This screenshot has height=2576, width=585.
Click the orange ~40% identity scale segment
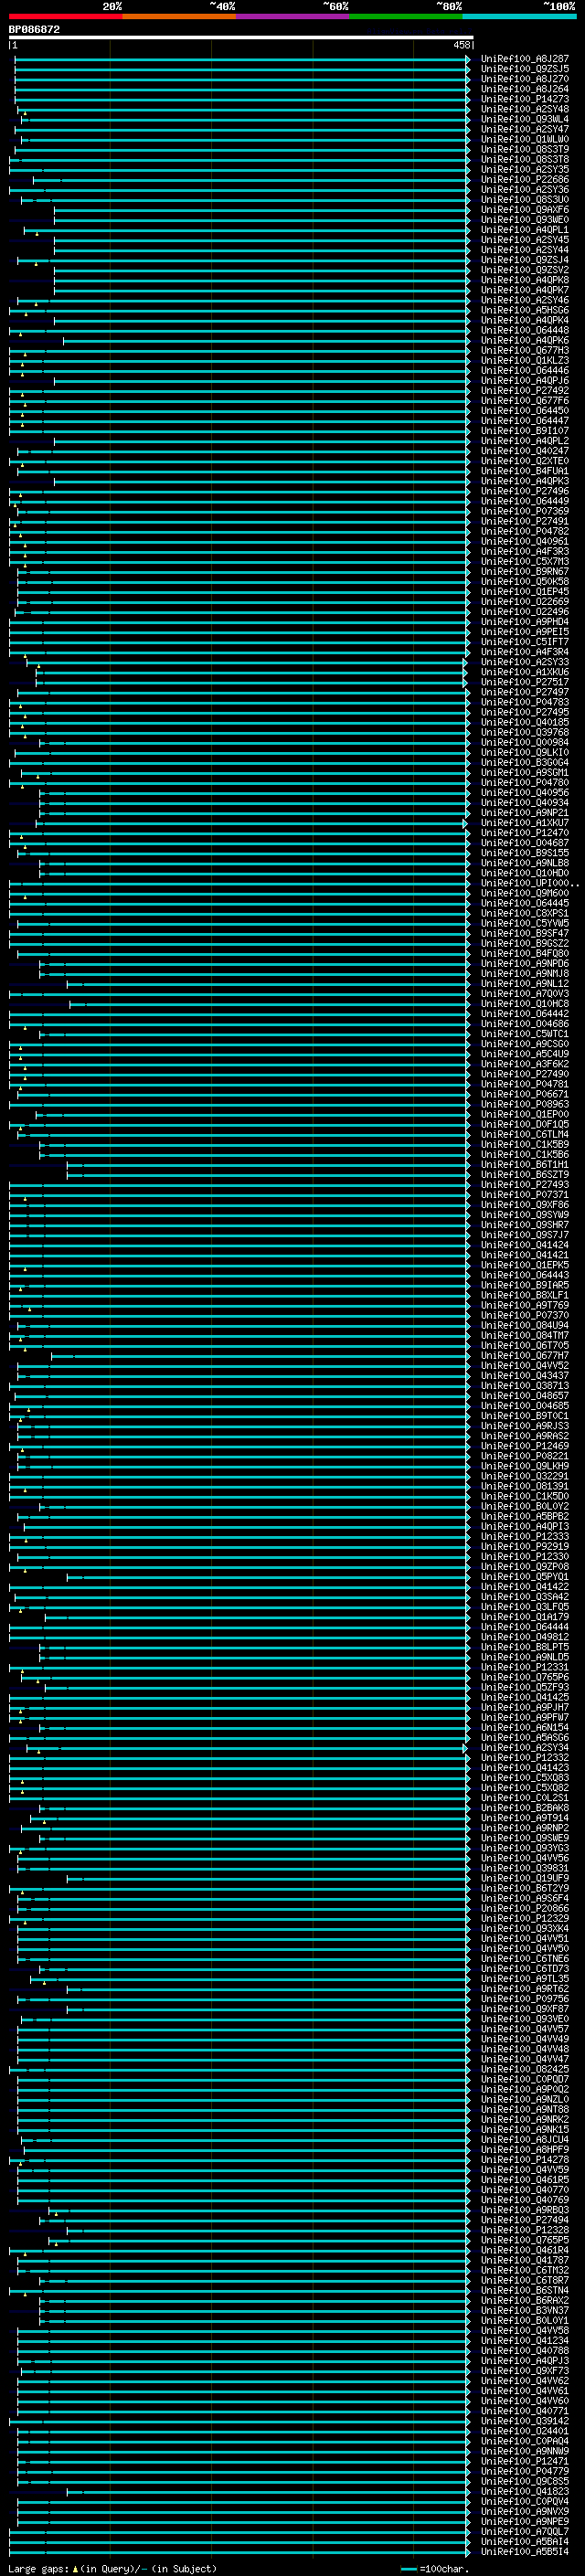tap(179, 16)
